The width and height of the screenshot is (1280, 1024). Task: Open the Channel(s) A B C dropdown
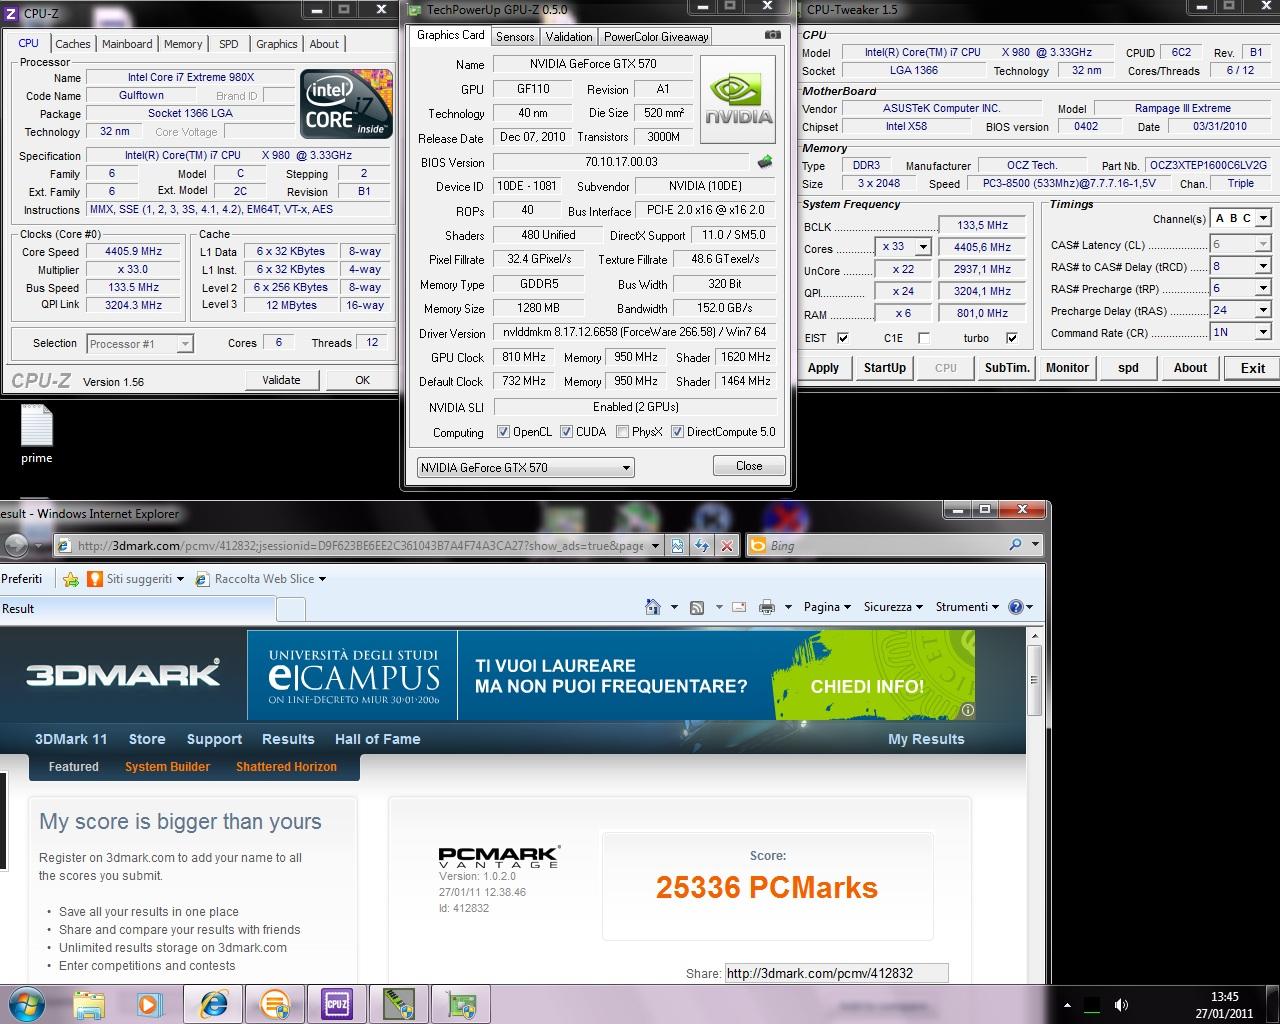point(1263,218)
